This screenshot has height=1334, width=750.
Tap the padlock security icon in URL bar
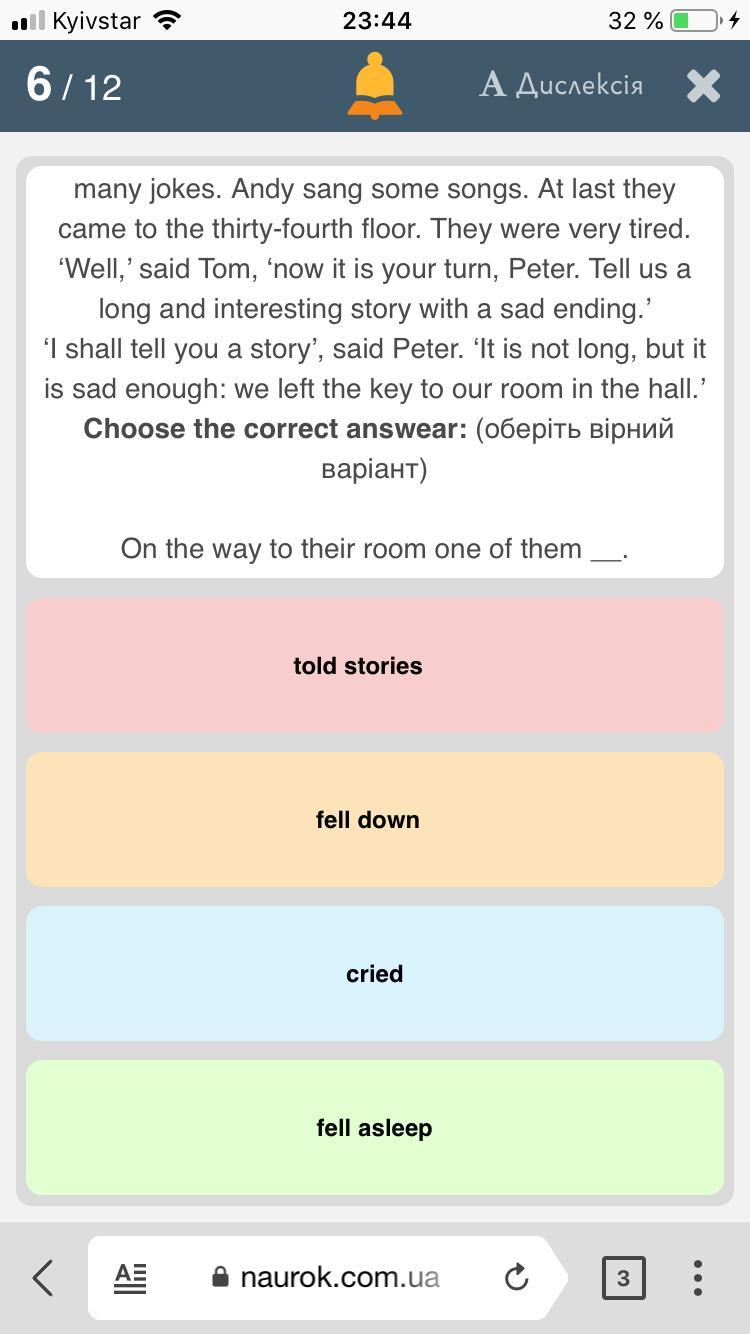(220, 1277)
